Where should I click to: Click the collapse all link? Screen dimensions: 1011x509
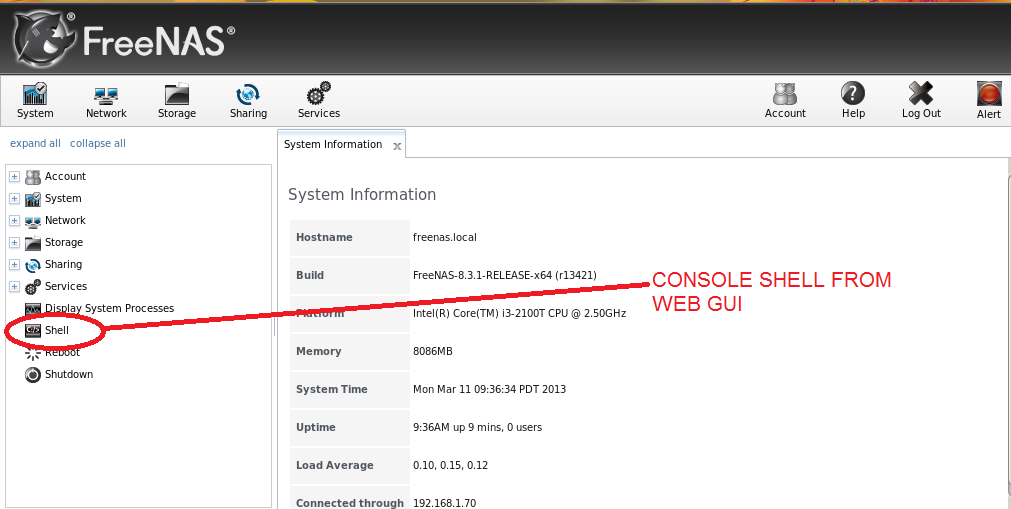98,143
